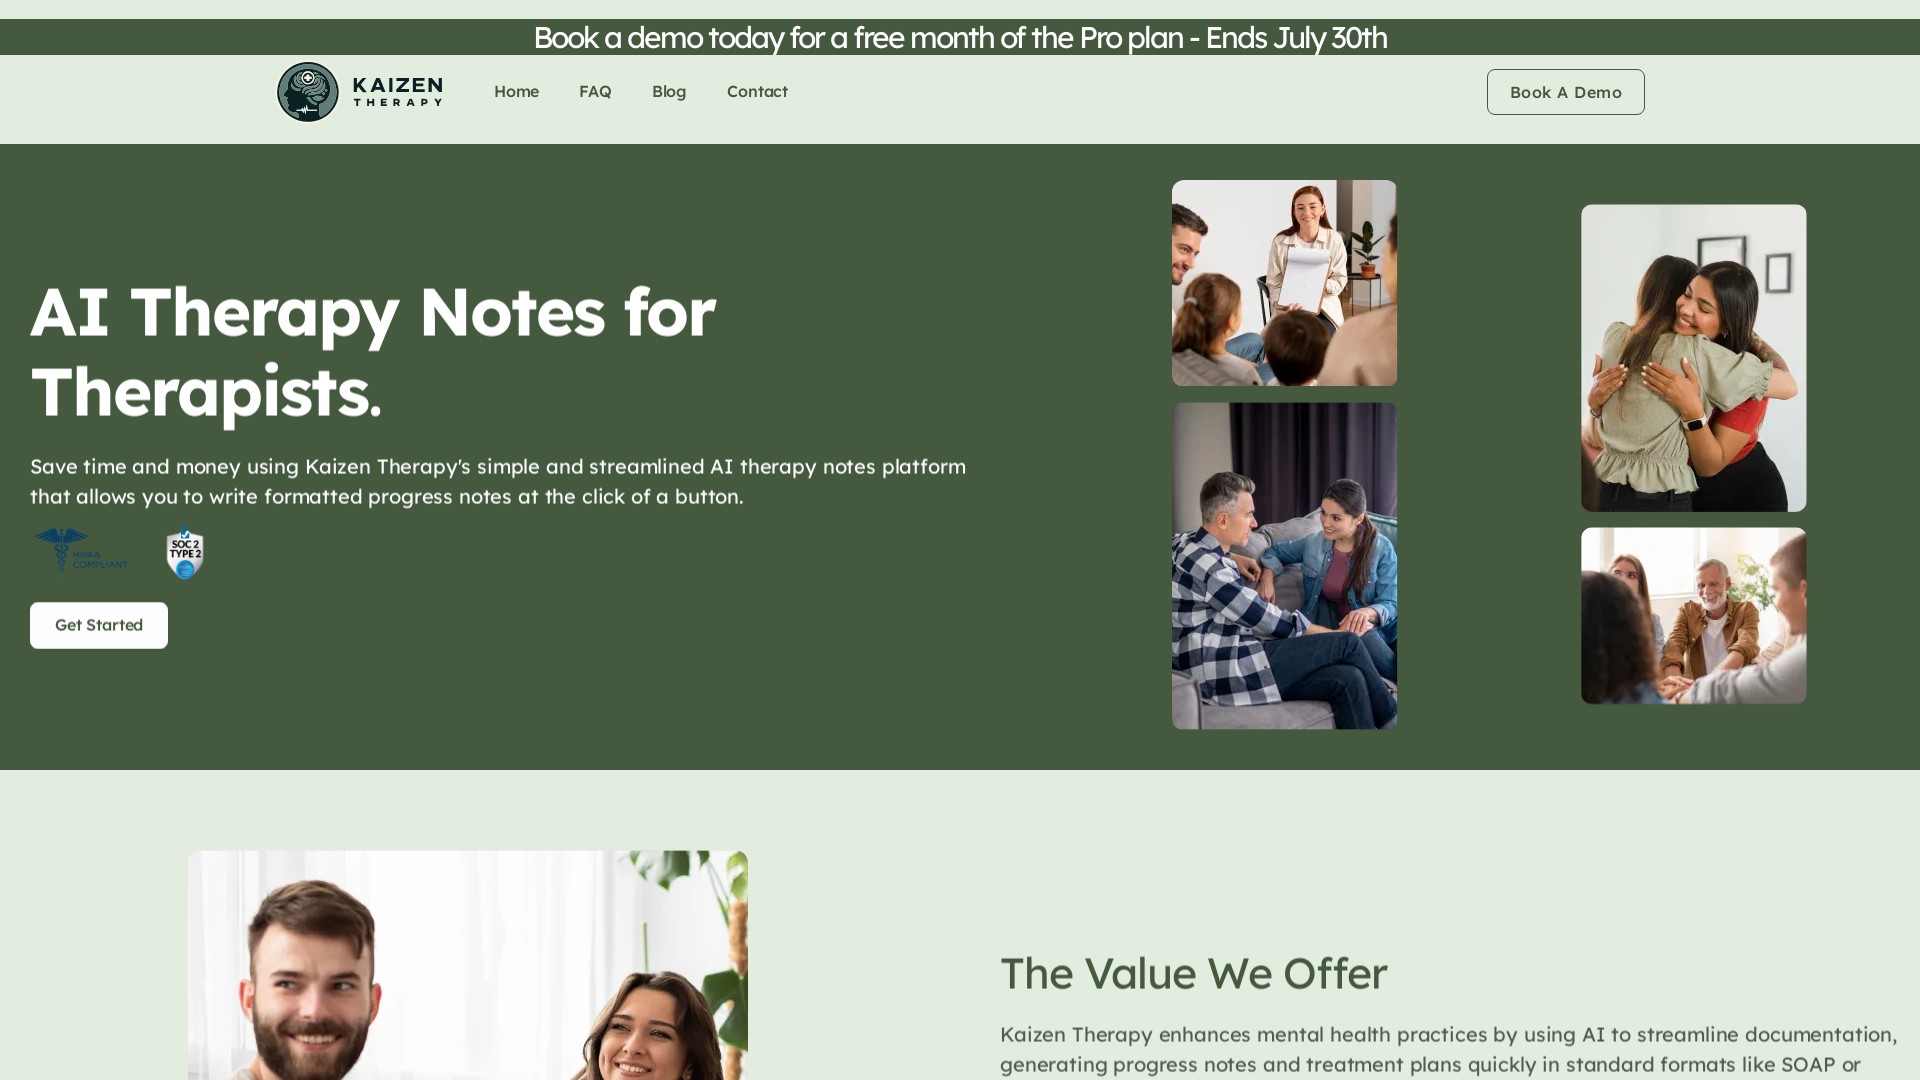Image resolution: width=1920 pixels, height=1080 pixels.
Task: Click the KAIZEN THERAPY wordmark text
Action: click(398, 91)
